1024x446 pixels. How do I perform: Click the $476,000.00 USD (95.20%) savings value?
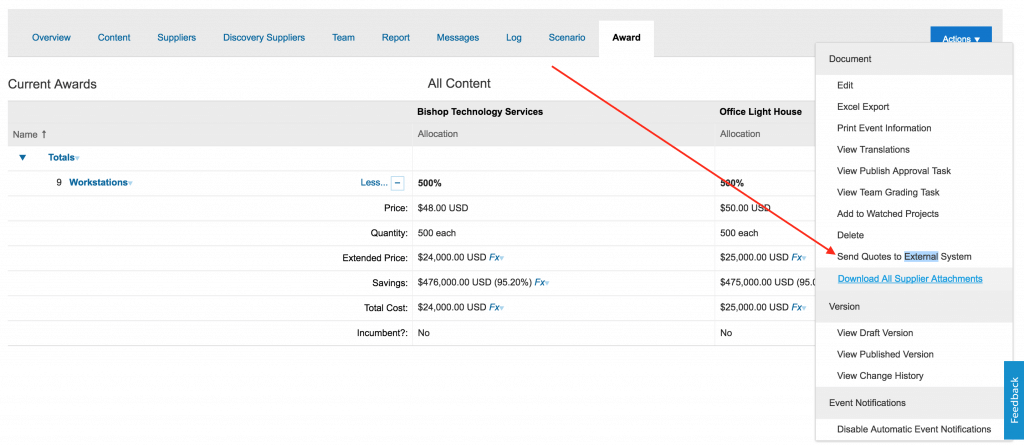(475, 282)
